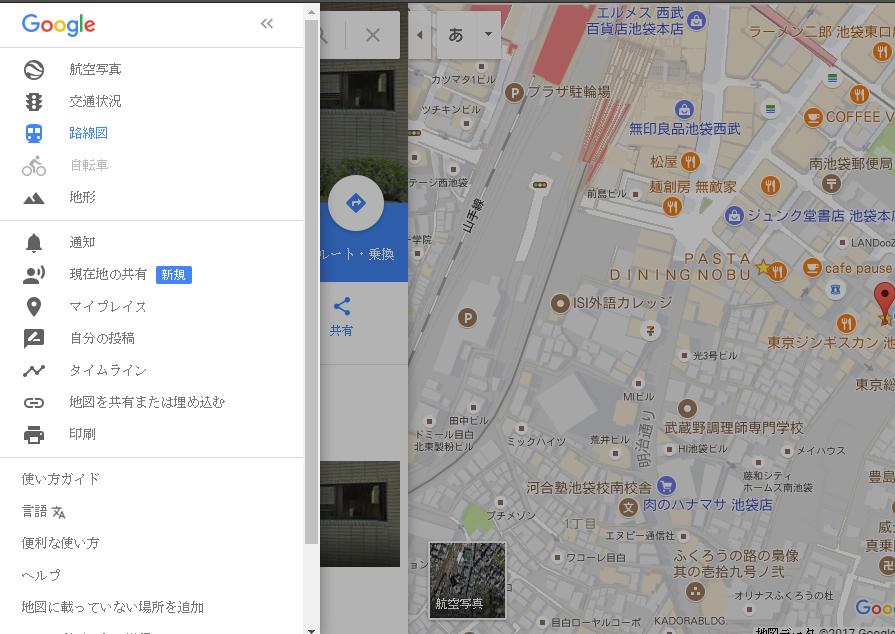
Task: Click the 河合塾池袋校南校舎 cart icon
Action: point(666,486)
